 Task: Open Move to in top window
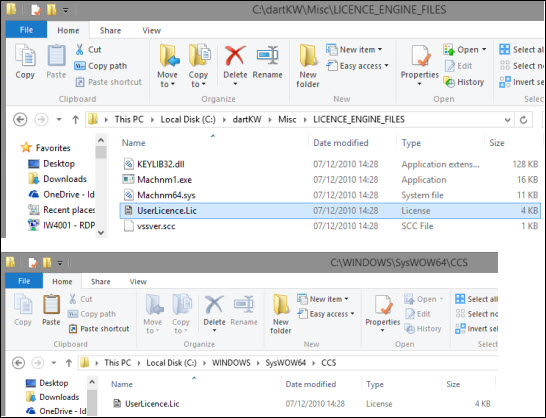[x=168, y=66]
